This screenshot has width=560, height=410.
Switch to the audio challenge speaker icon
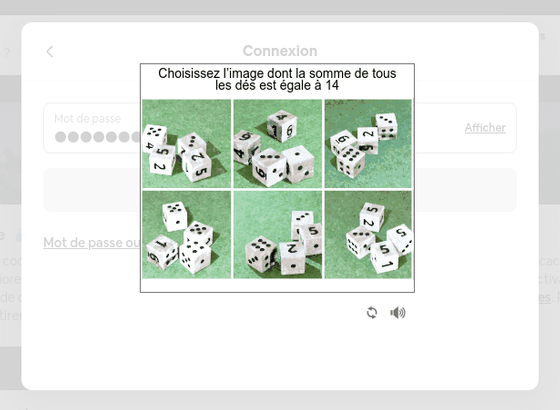point(398,312)
